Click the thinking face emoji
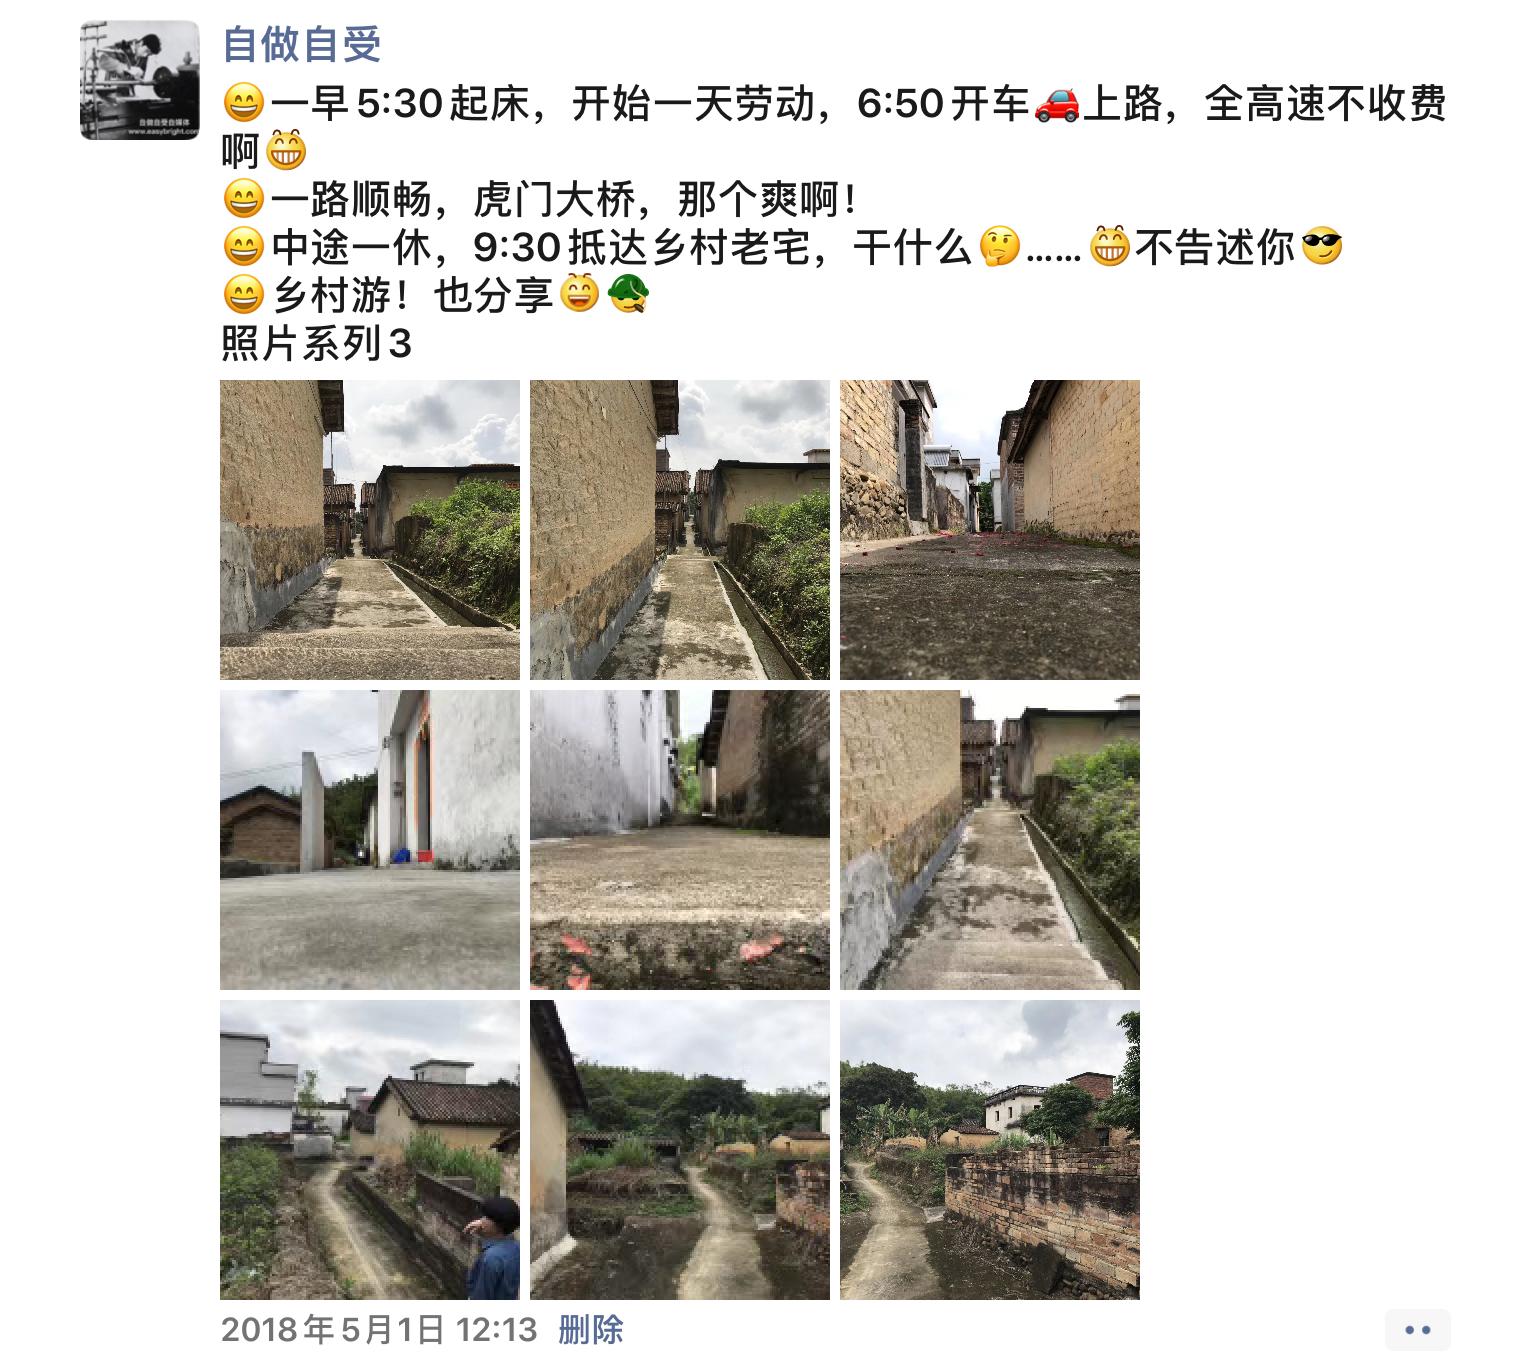 (x=999, y=247)
